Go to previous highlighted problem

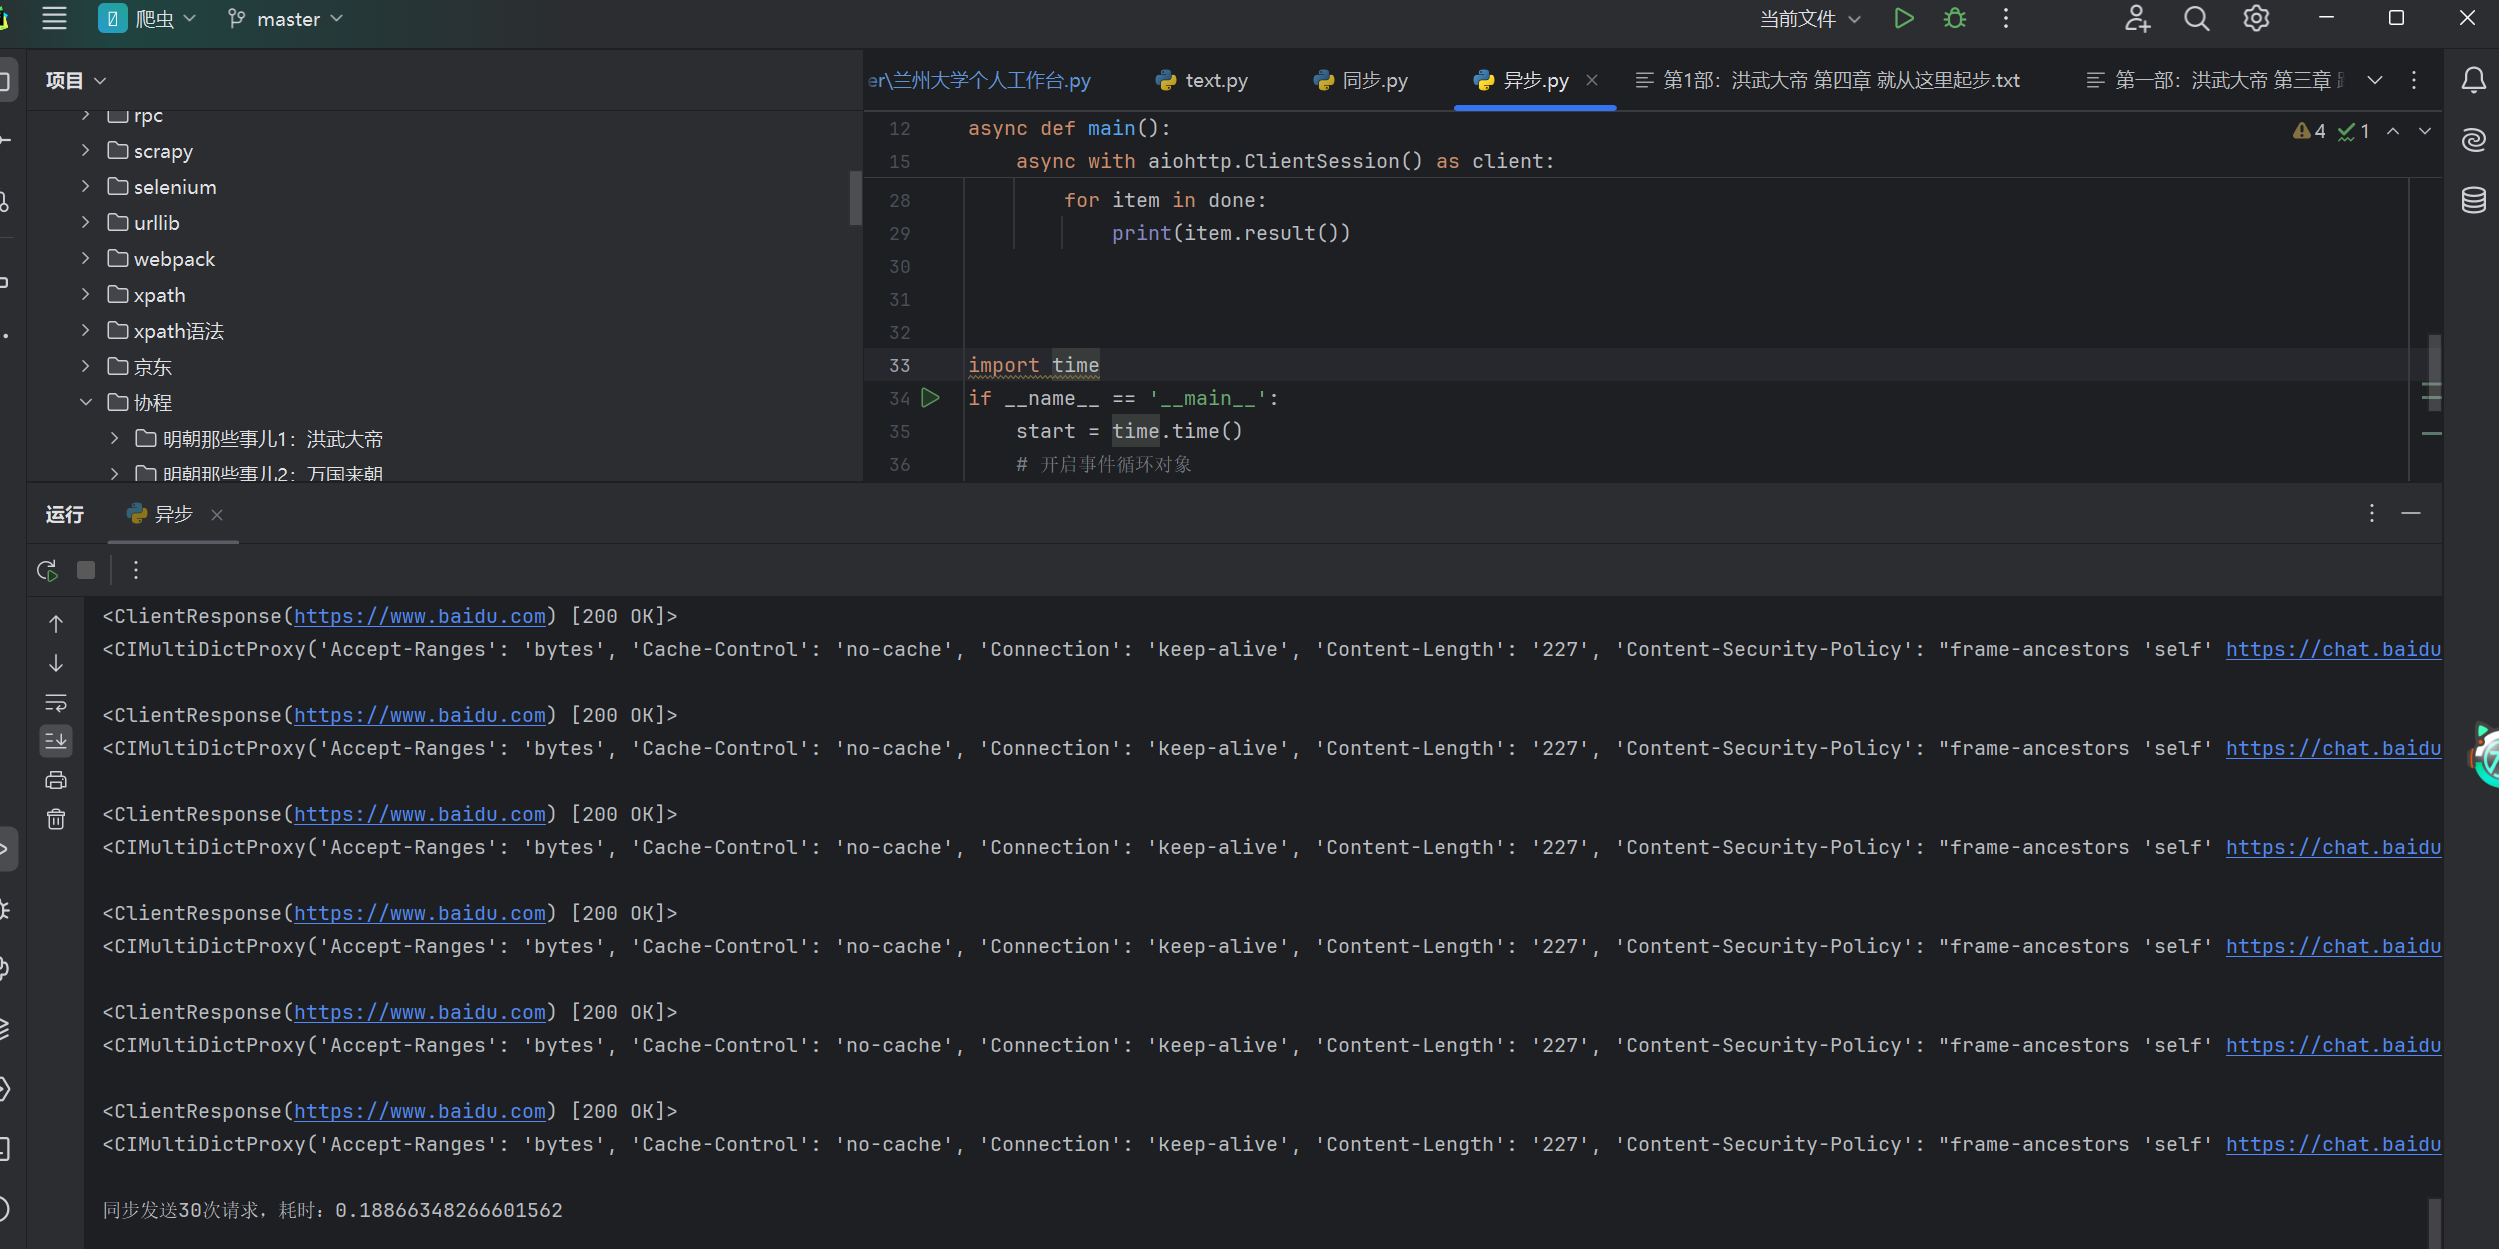(2393, 131)
